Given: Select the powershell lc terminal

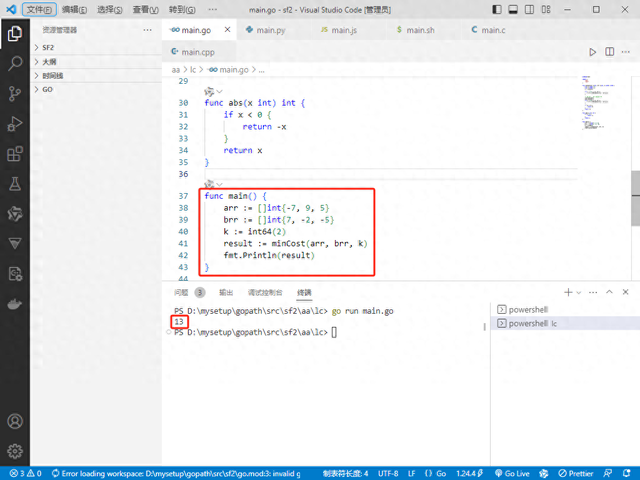Looking at the screenshot, I should [565, 323].
